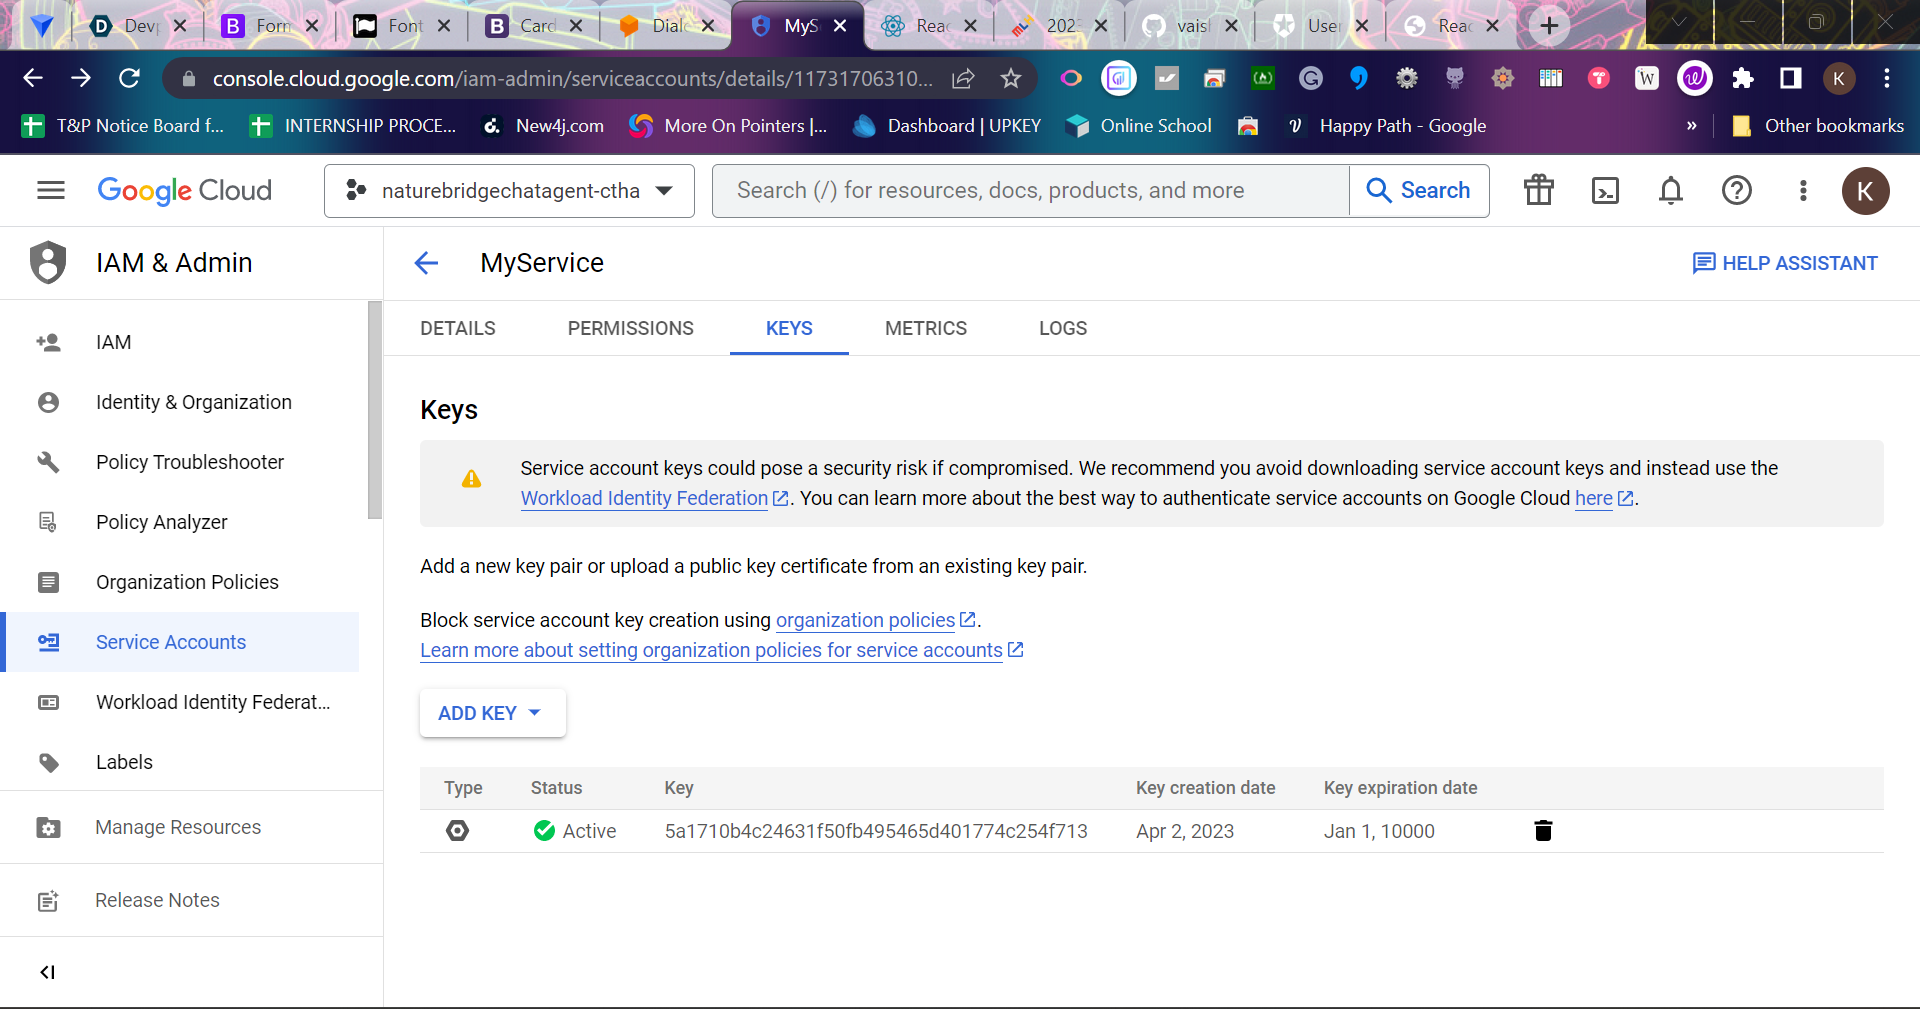
Task: Sort by the Key creation date column
Action: coord(1205,788)
